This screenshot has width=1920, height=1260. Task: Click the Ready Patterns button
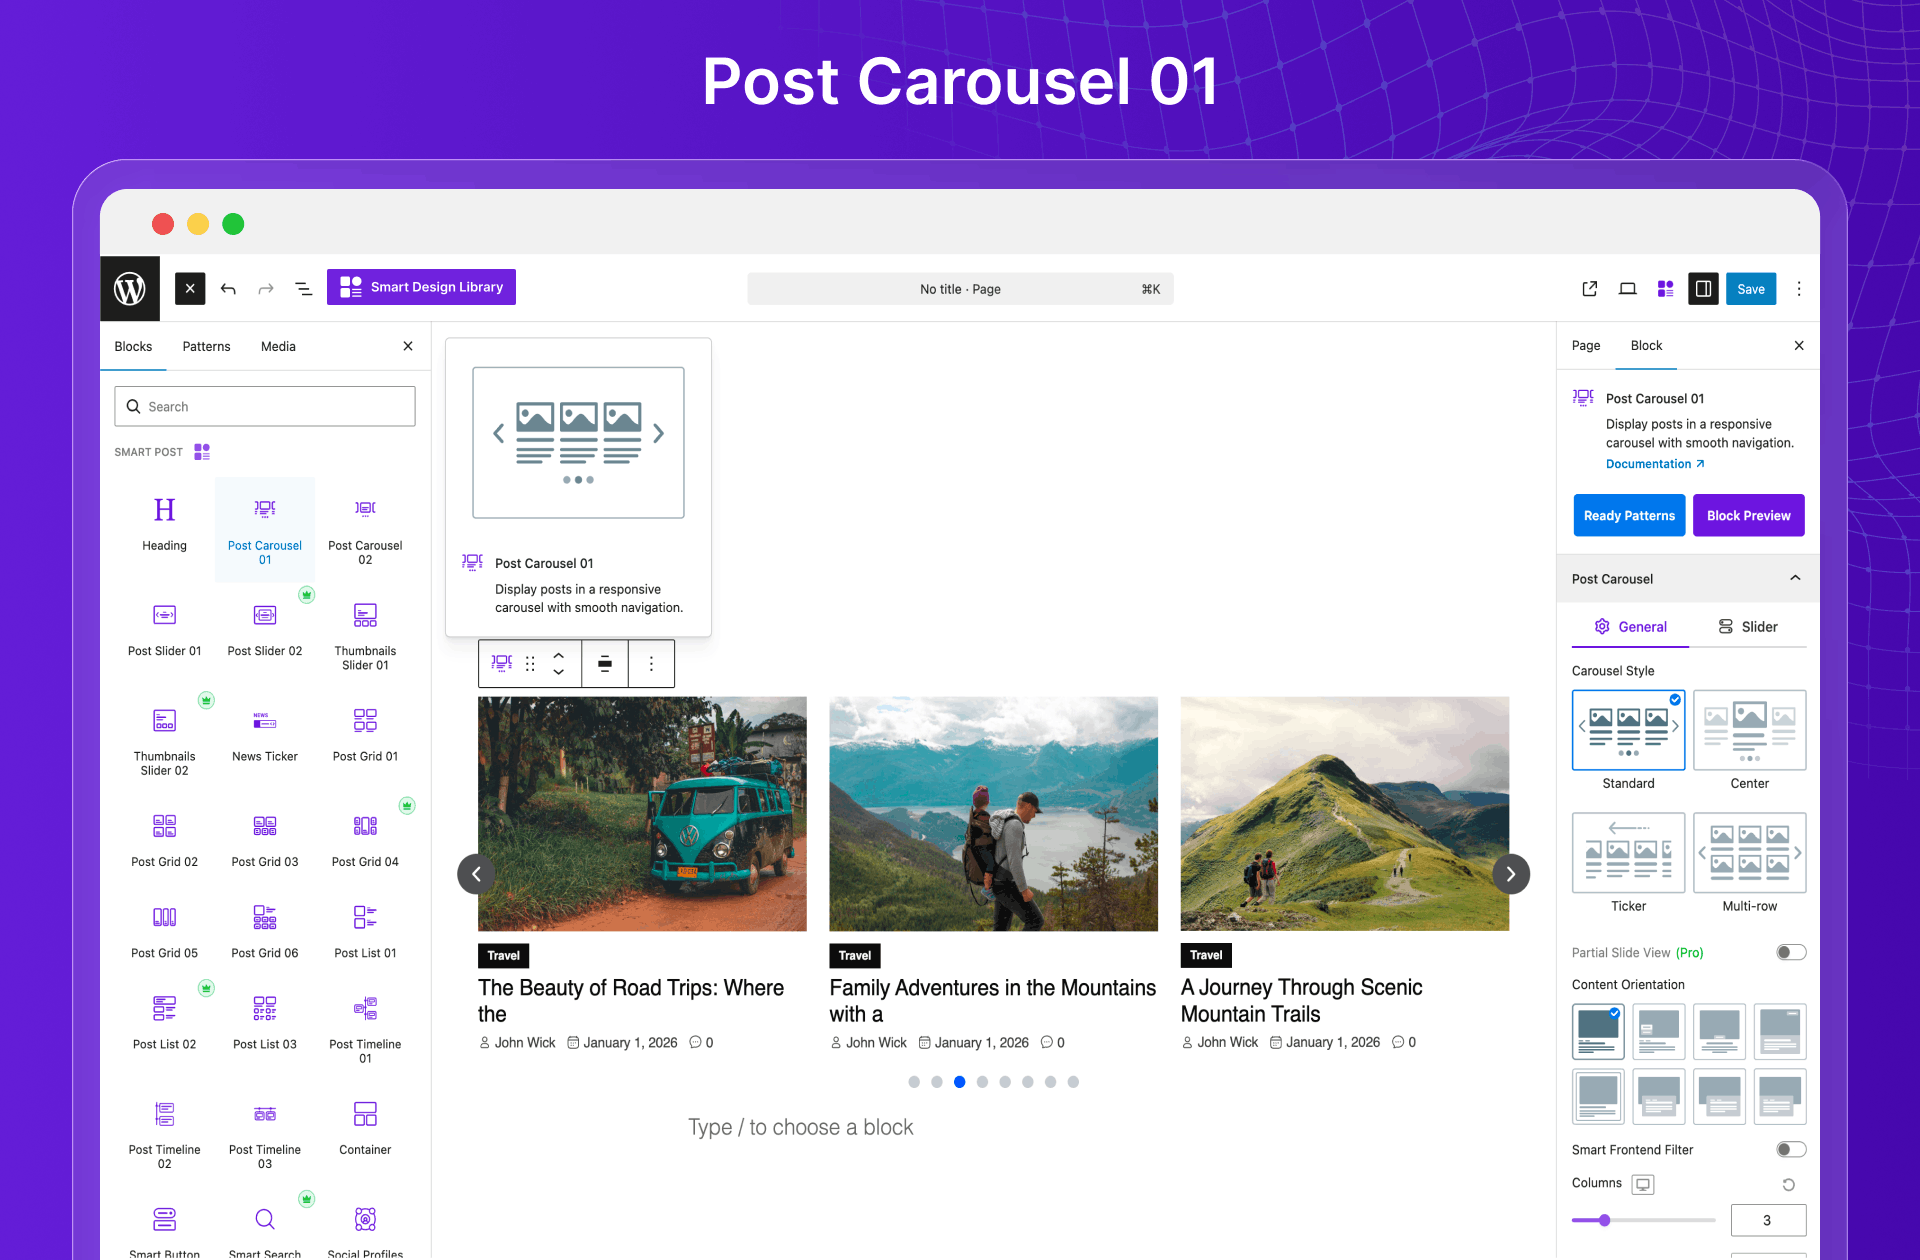(x=1628, y=516)
